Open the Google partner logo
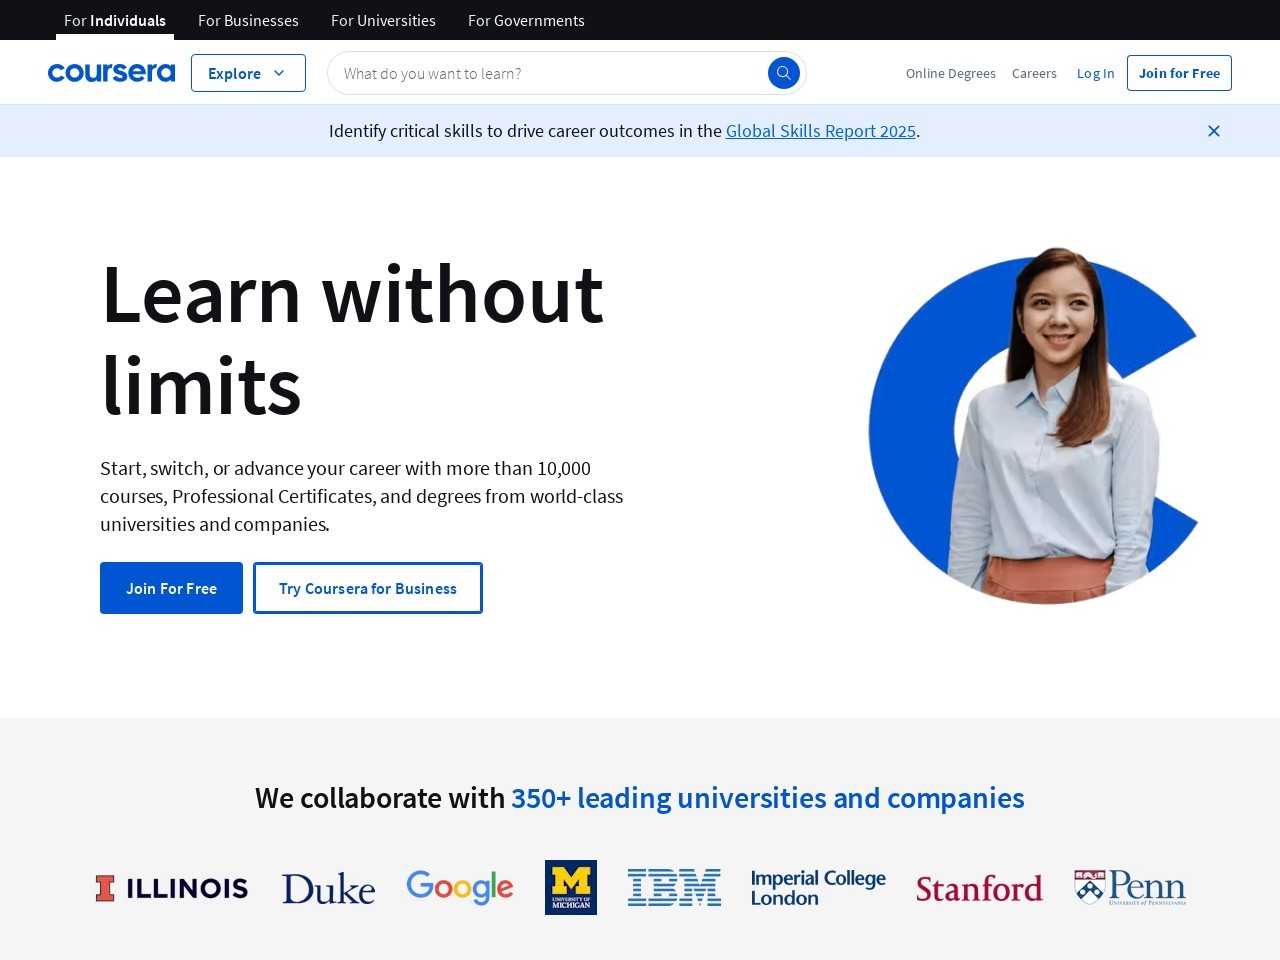The image size is (1280, 960). (x=460, y=887)
